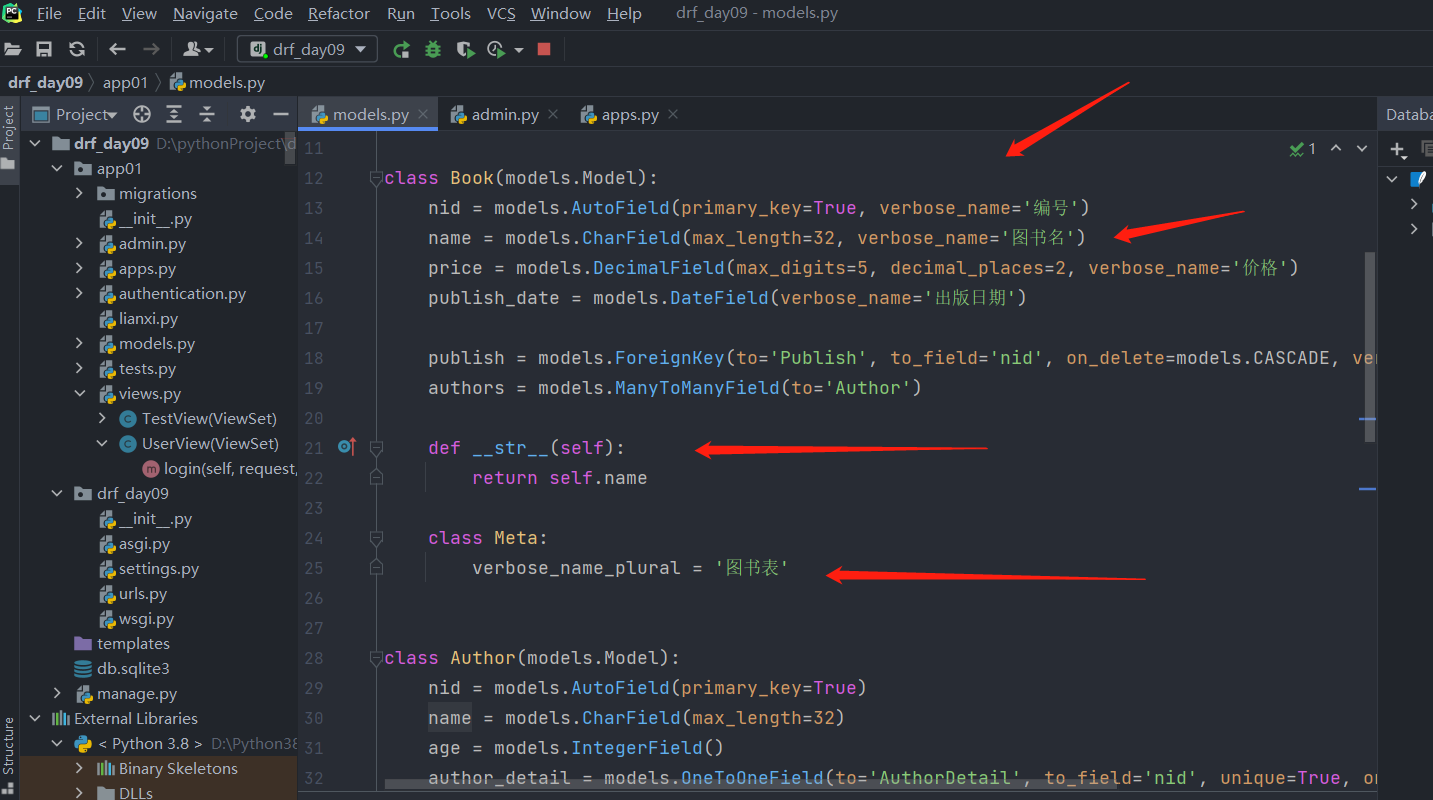
Task: Open the Refactor menu
Action: tap(339, 14)
